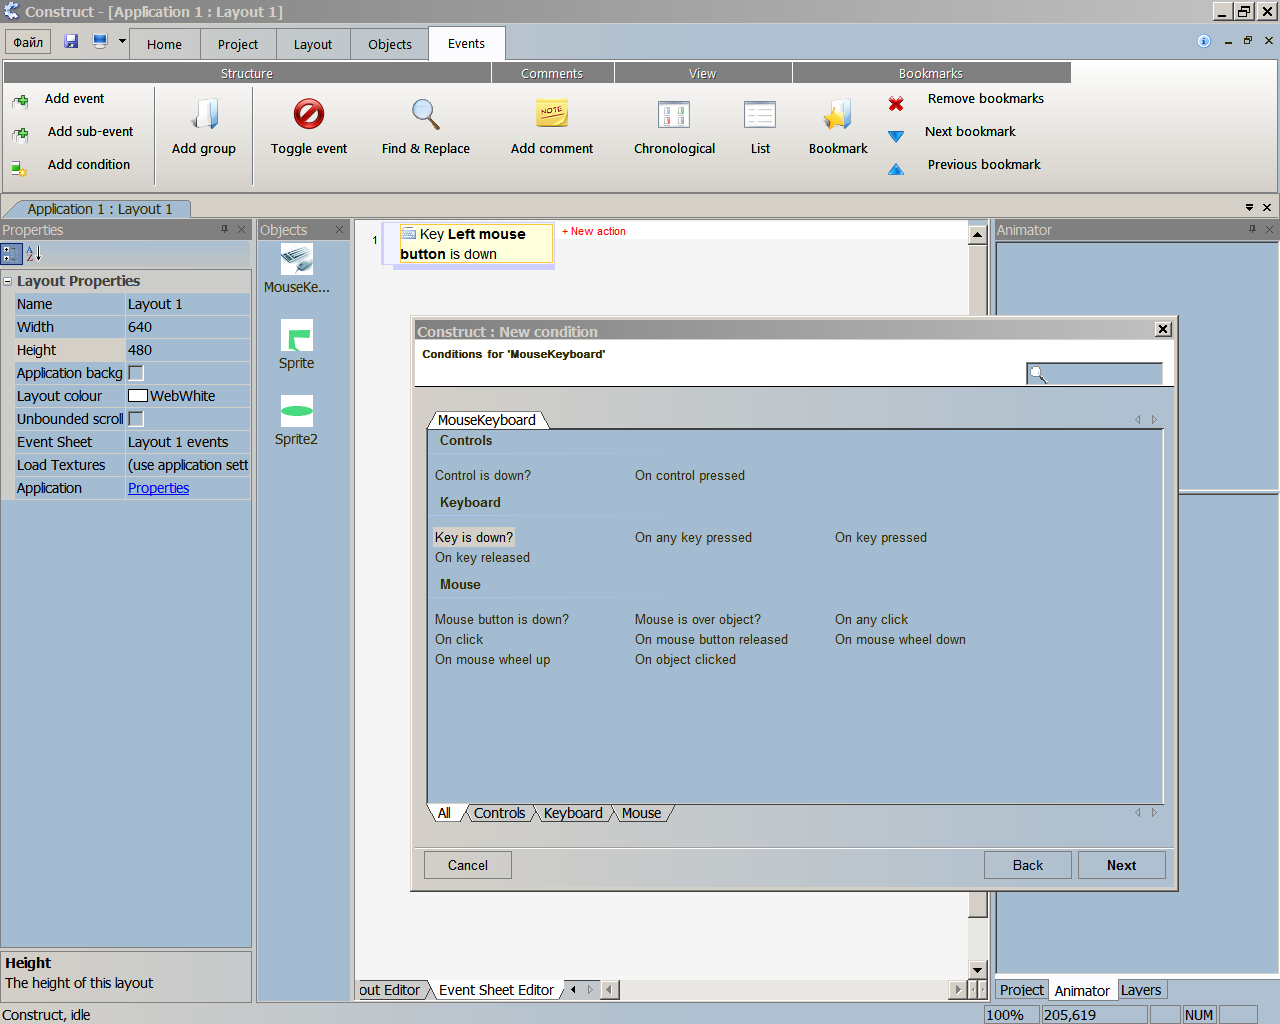Select the Sprite2 object icon

pos(296,411)
